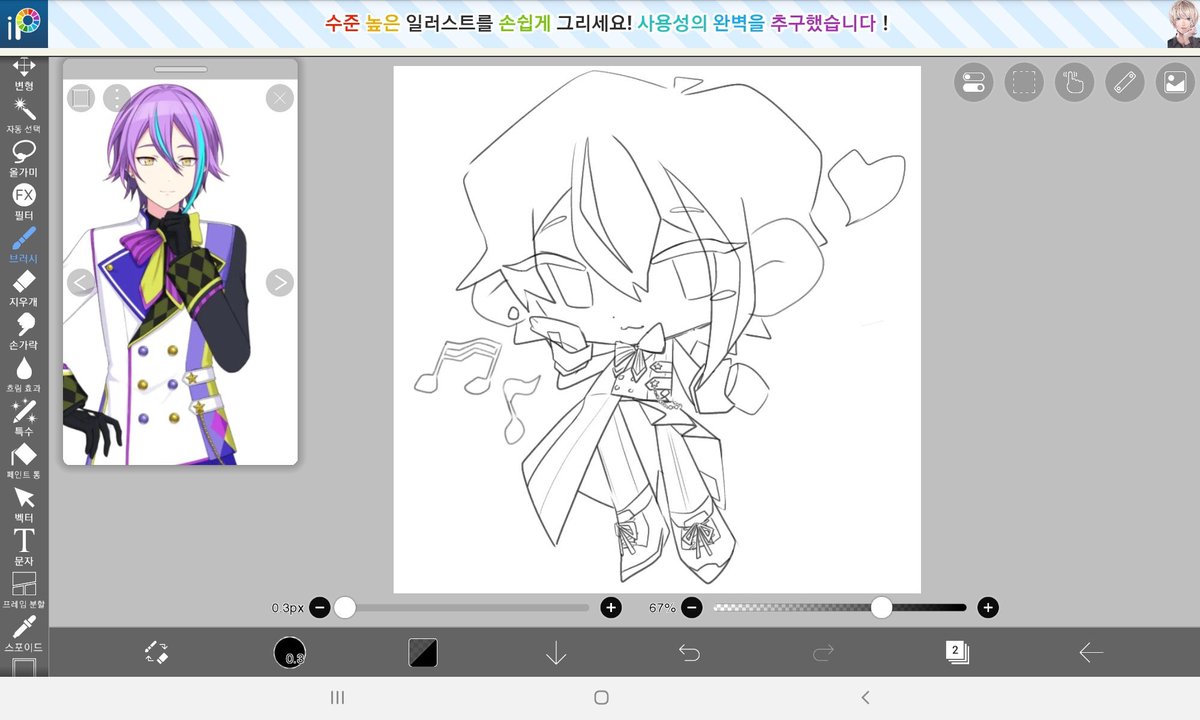Viewport: 1200px width, 720px height.
Task: Select the Smudge finger (손가락) tool
Action: click(24, 331)
